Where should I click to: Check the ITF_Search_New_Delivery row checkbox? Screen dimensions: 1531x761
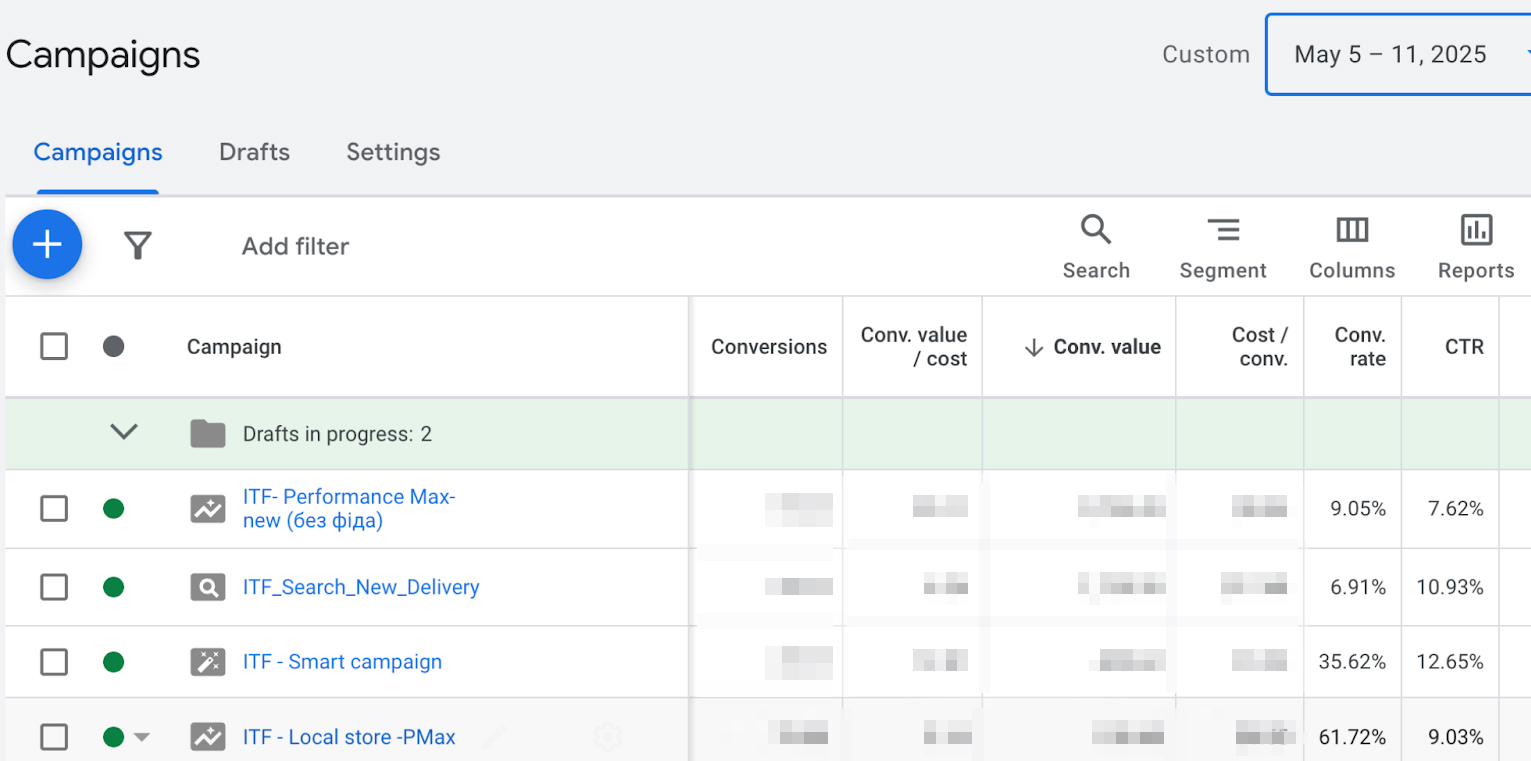[54, 587]
